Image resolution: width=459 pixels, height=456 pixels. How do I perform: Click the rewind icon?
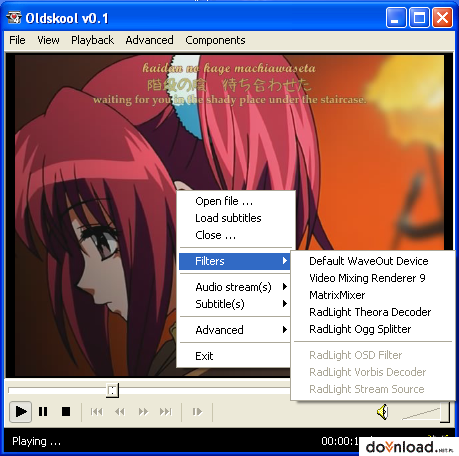click(120, 412)
